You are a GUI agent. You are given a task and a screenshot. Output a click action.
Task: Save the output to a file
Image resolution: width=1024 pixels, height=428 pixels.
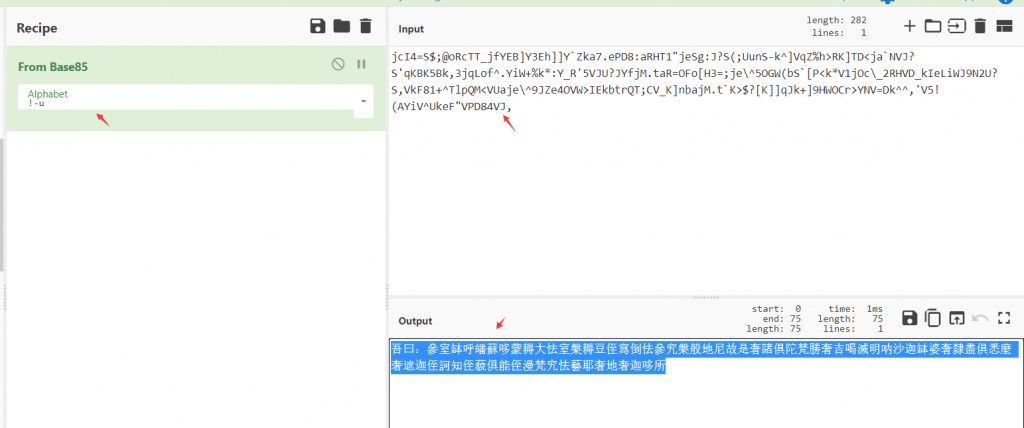pos(909,318)
